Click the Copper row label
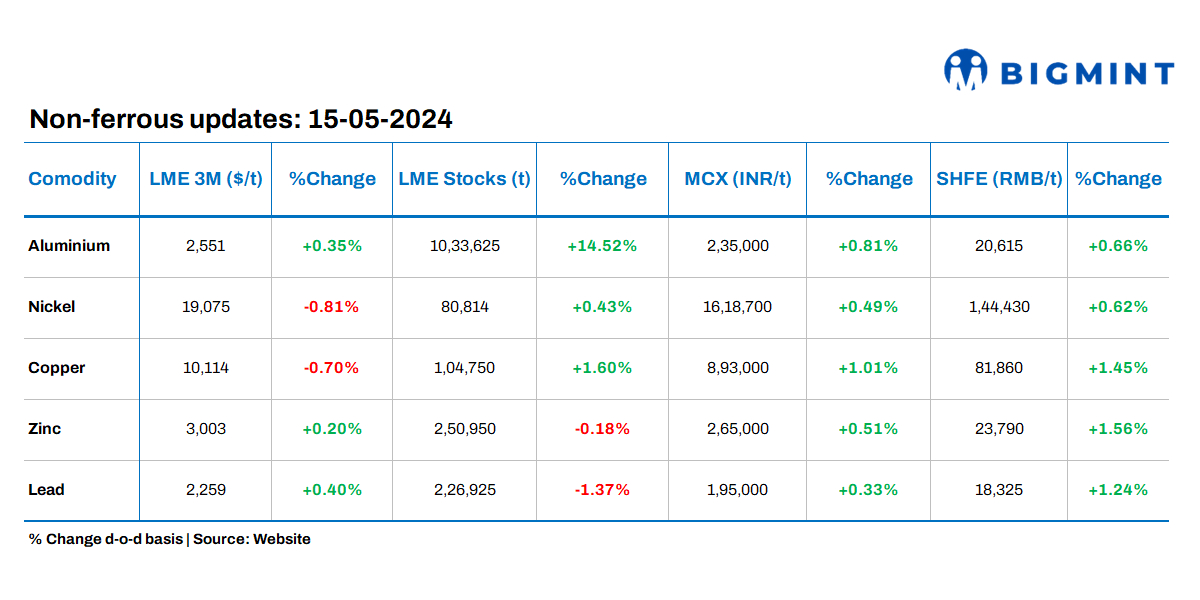The width and height of the screenshot is (1200, 600). (57, 368)
